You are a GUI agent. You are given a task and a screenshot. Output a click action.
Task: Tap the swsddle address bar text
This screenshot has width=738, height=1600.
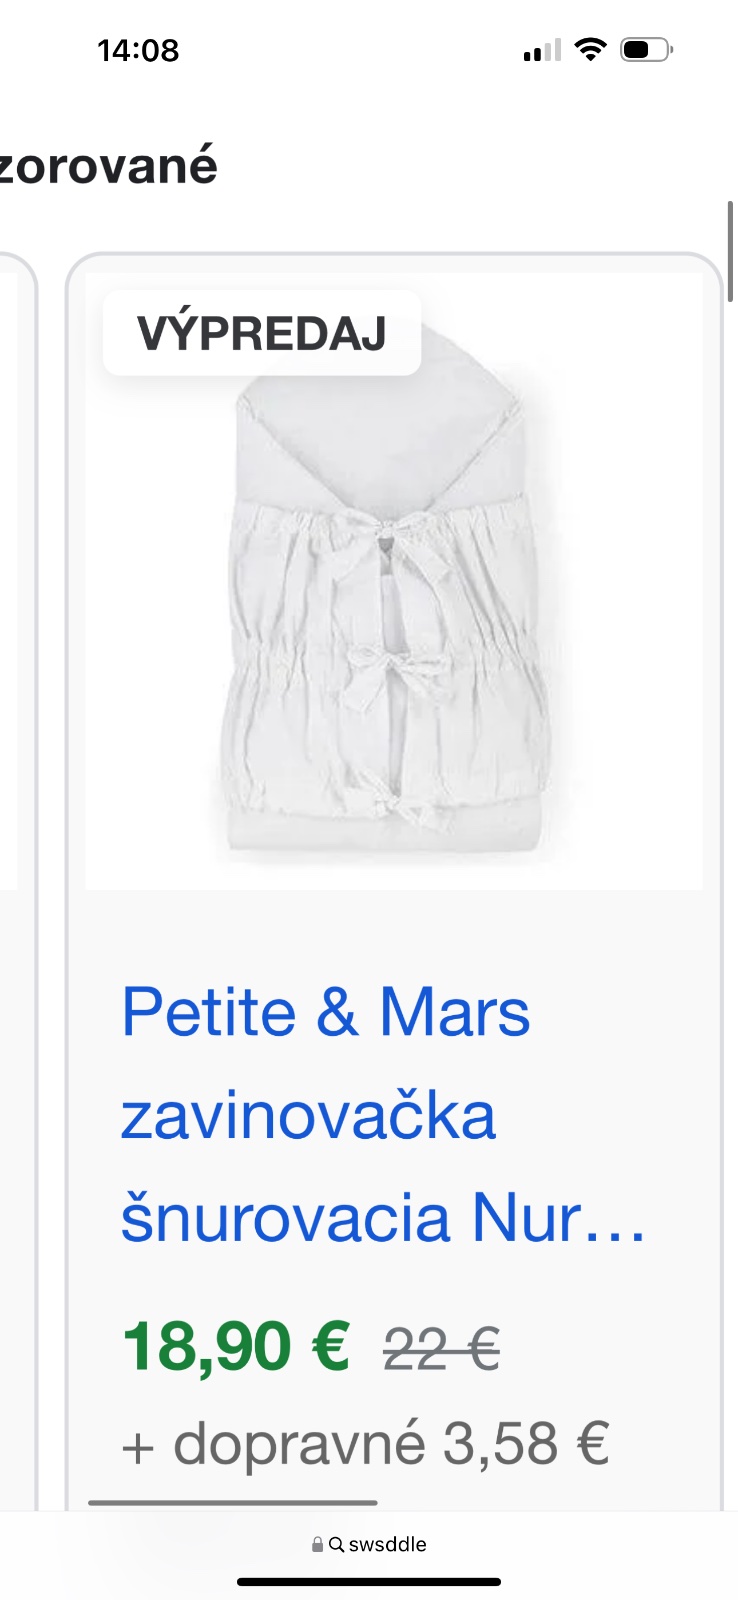point(387,1544)
